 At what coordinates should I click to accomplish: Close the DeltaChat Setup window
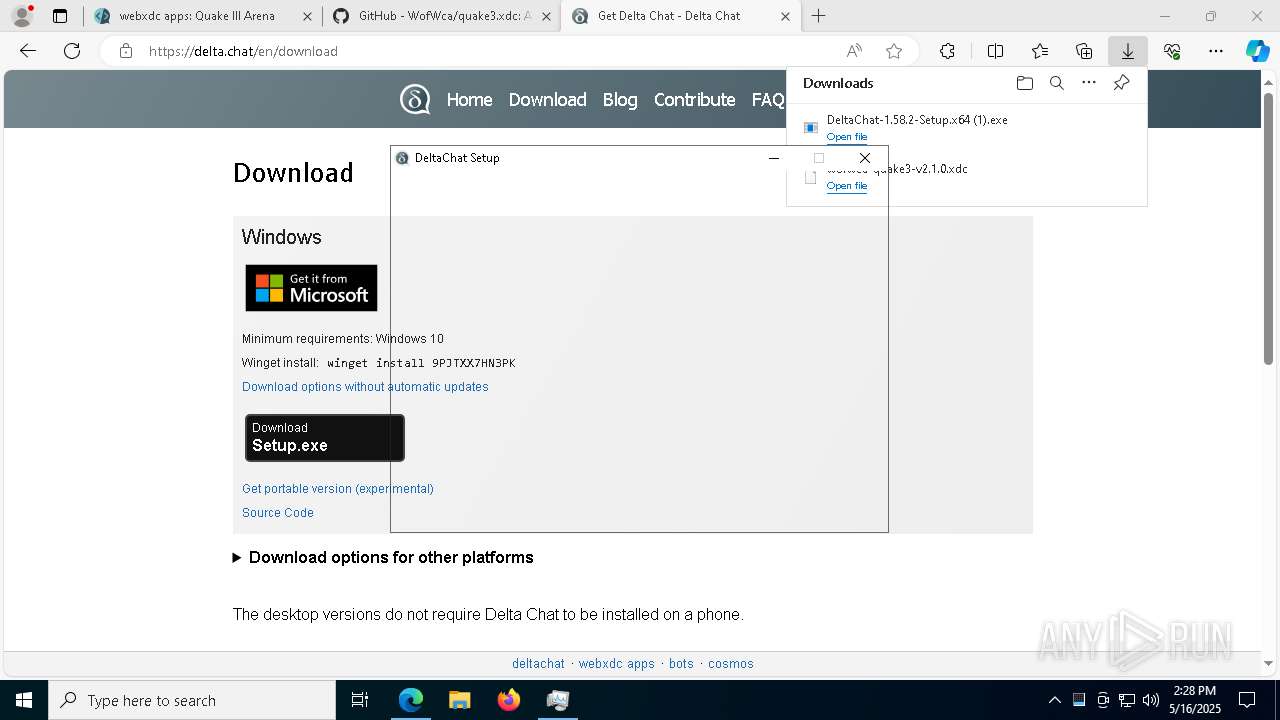click(x=865, y=158)
